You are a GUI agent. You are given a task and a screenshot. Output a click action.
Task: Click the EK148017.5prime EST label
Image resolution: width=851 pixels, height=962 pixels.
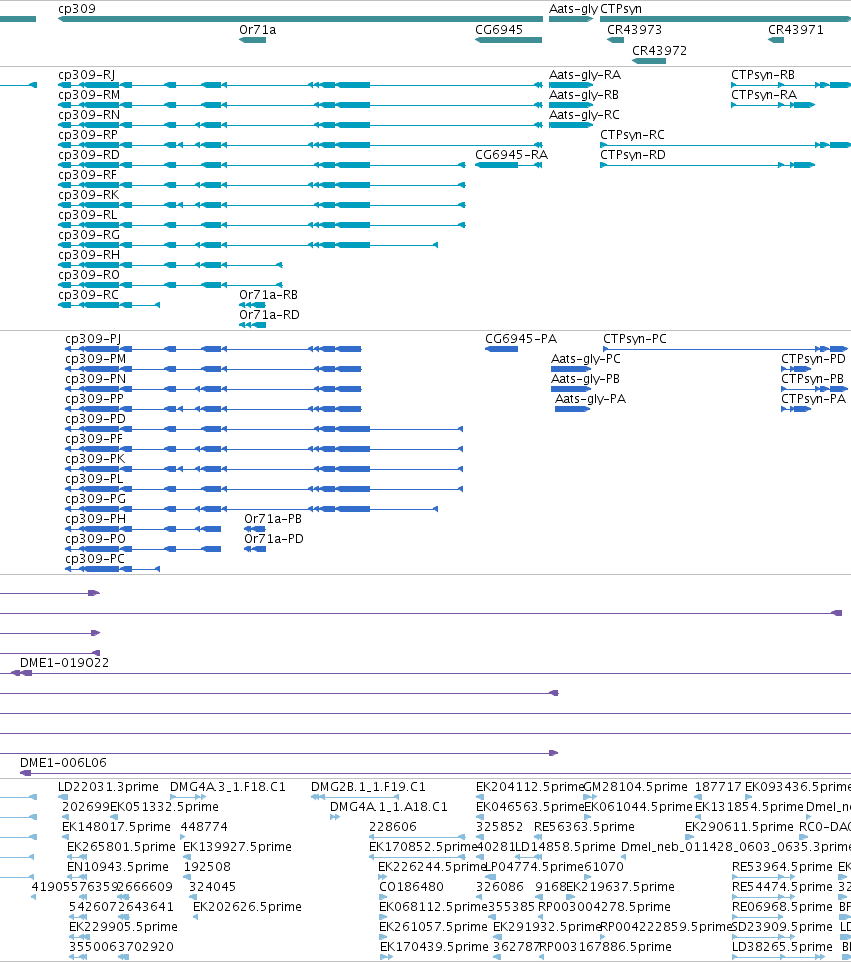pyautogui.click(x=116, y=827)
